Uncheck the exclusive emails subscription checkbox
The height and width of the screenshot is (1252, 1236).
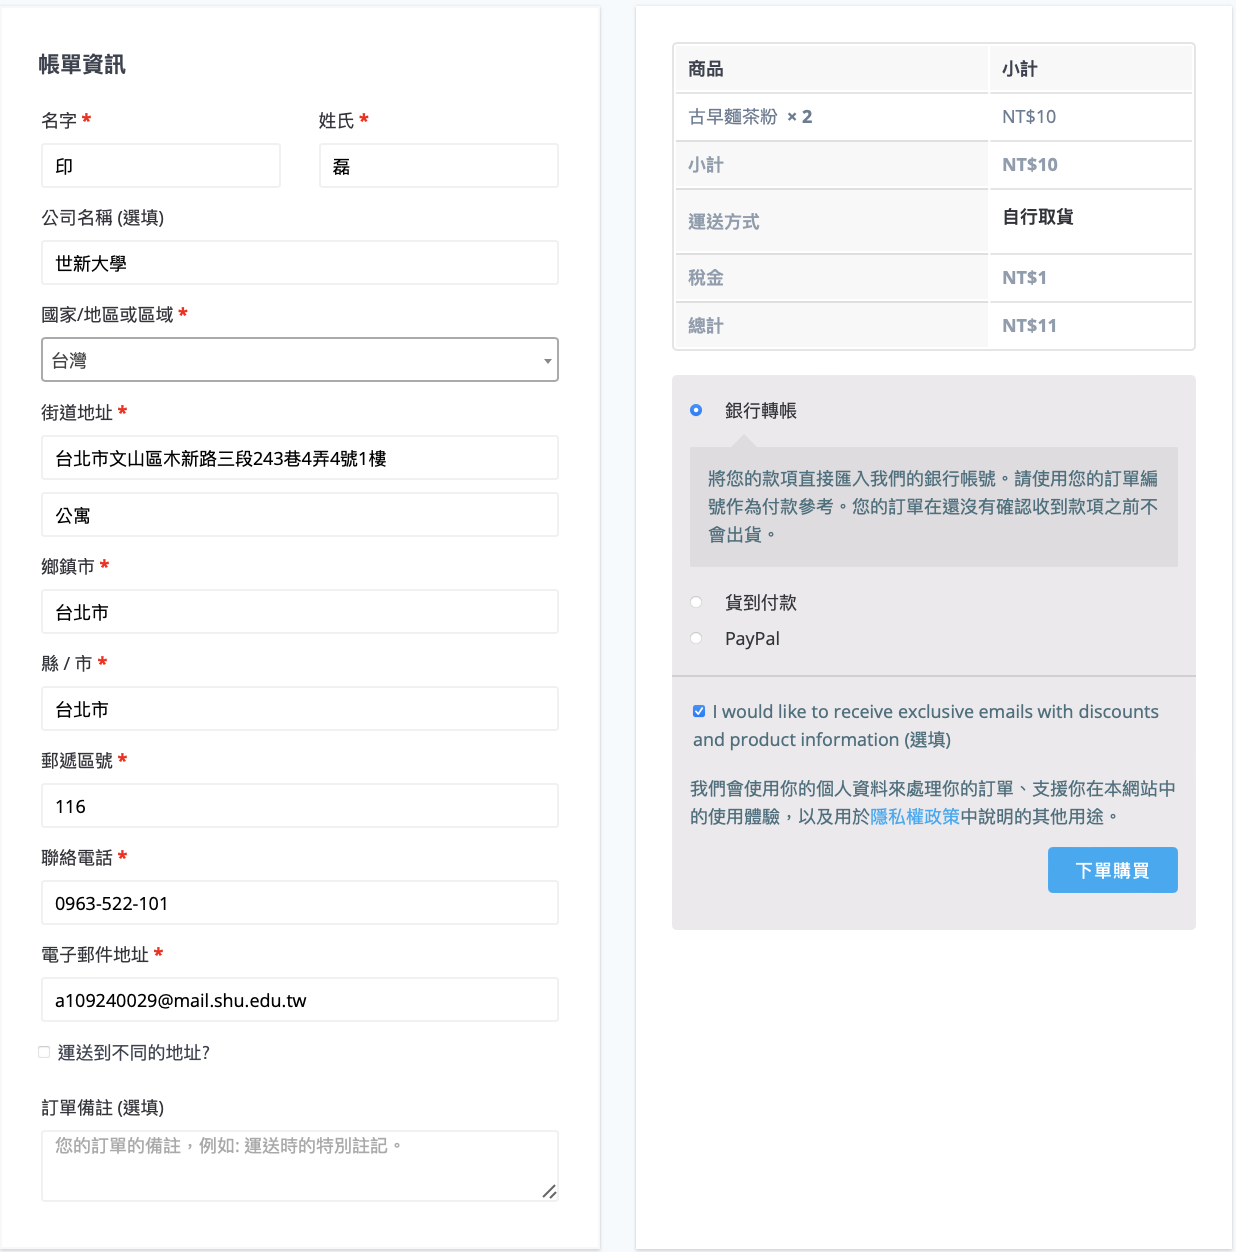pyautogui.click(x=699, y=711)
